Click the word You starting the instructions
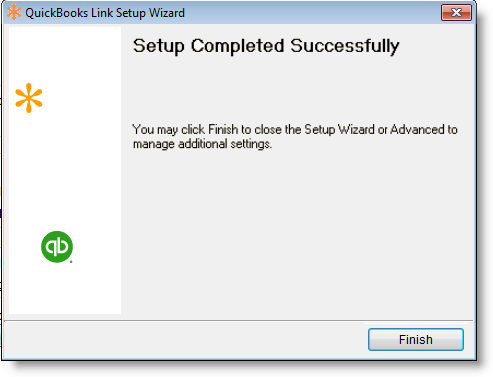 (143, 129)
